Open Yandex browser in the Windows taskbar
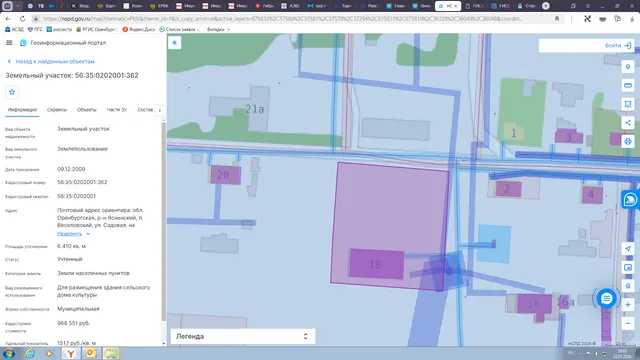Viewport: 640px width, 360px height. coord(71,353)
